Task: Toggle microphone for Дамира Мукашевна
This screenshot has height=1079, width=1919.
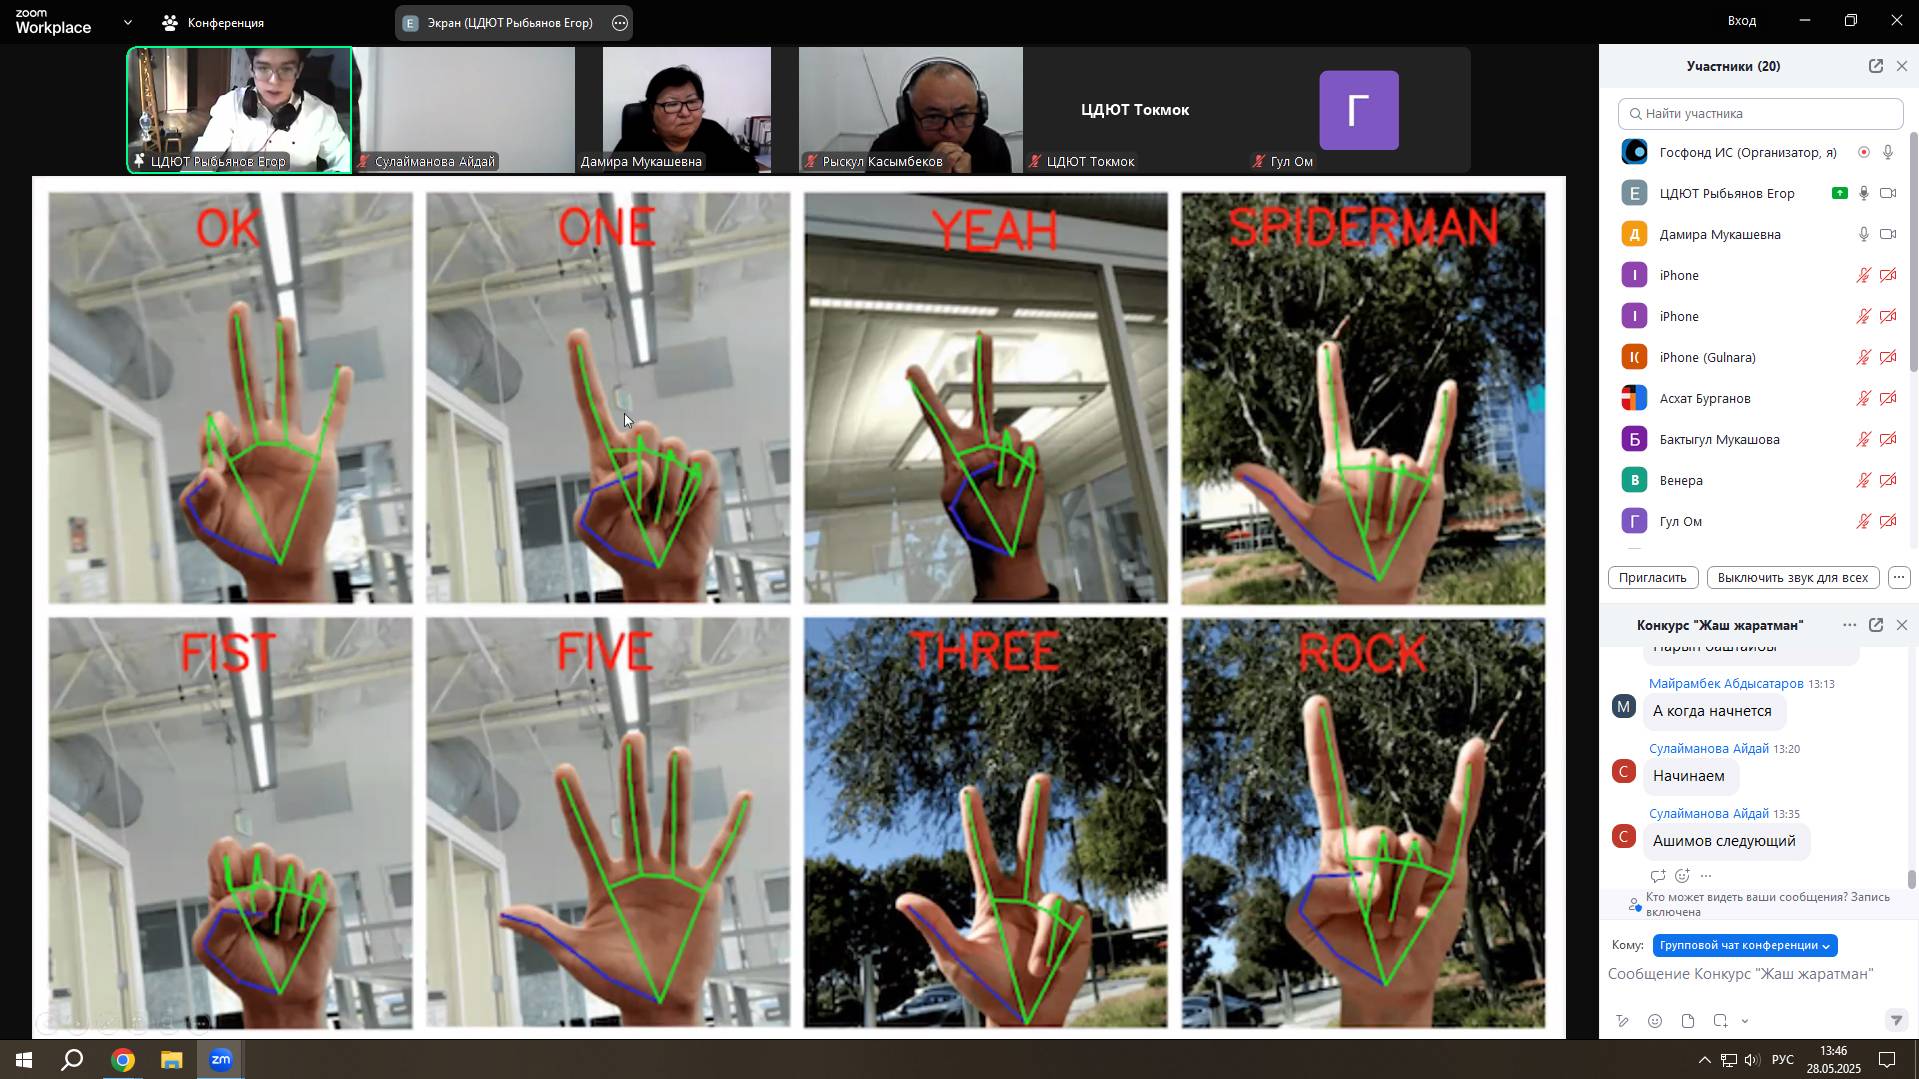Action: click(x=1864, y=234)
